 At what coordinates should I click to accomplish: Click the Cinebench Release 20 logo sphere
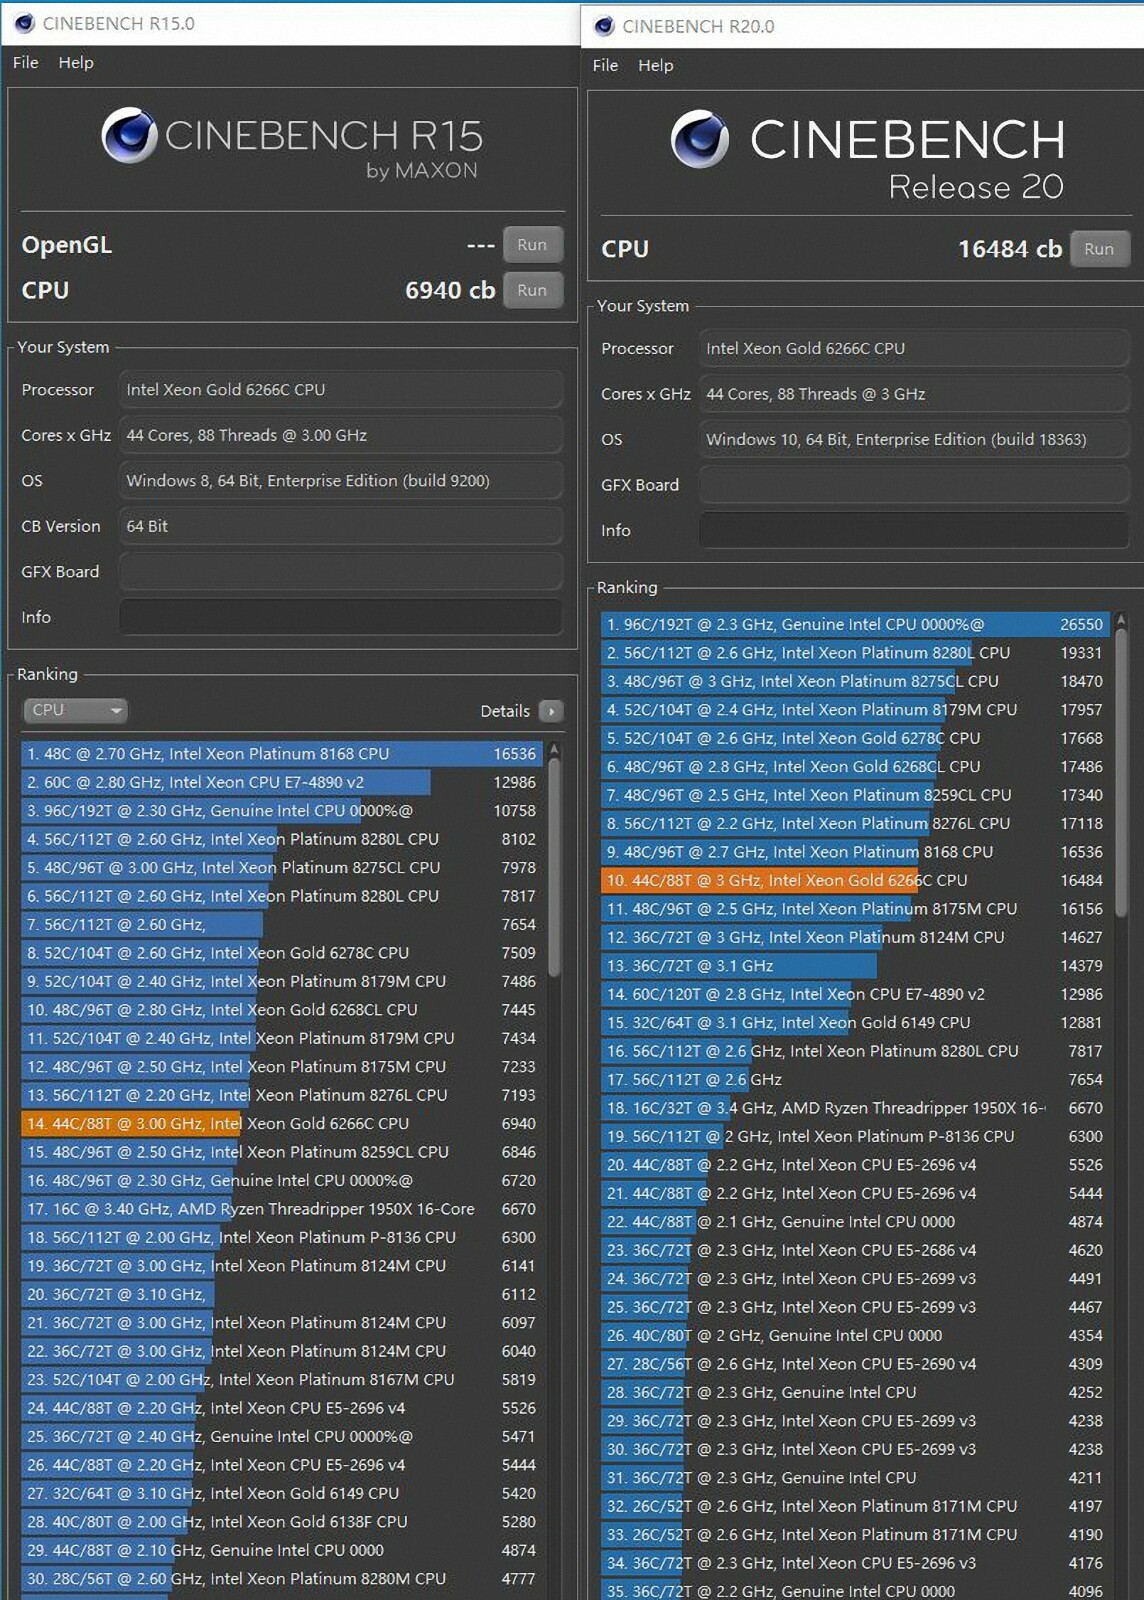pos(699,139)
